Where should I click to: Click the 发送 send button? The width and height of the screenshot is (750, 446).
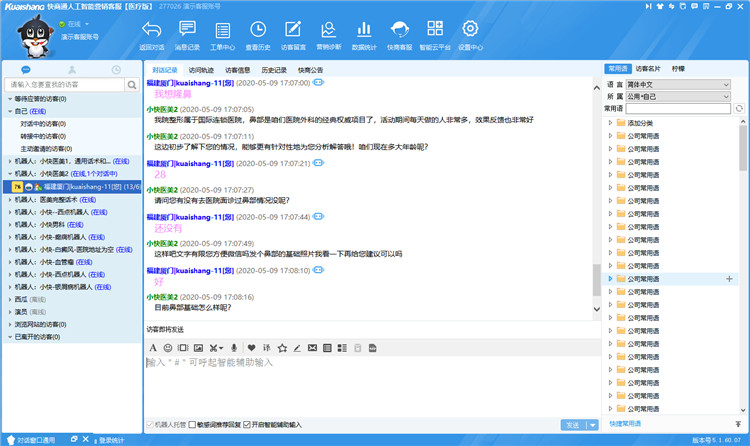pyautogui.click(x=572, y=425)
